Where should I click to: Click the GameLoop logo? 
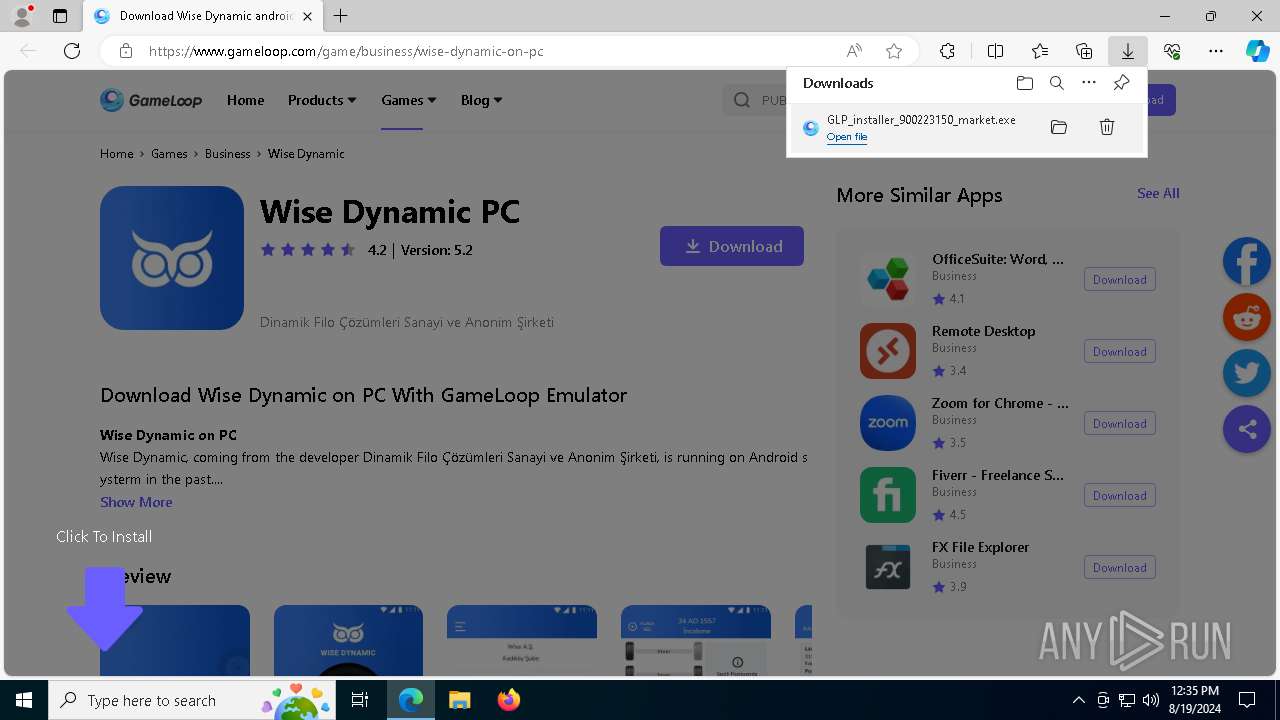(x=151, y=100)
